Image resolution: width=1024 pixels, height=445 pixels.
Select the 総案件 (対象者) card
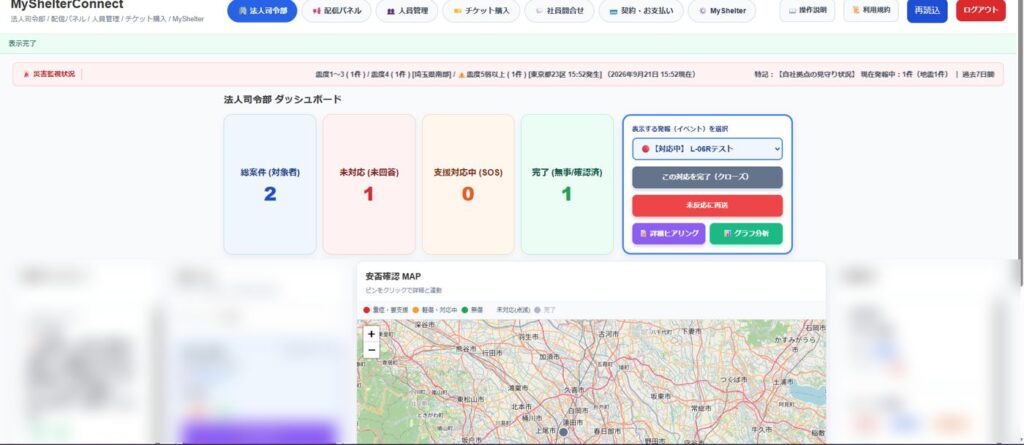270,184
